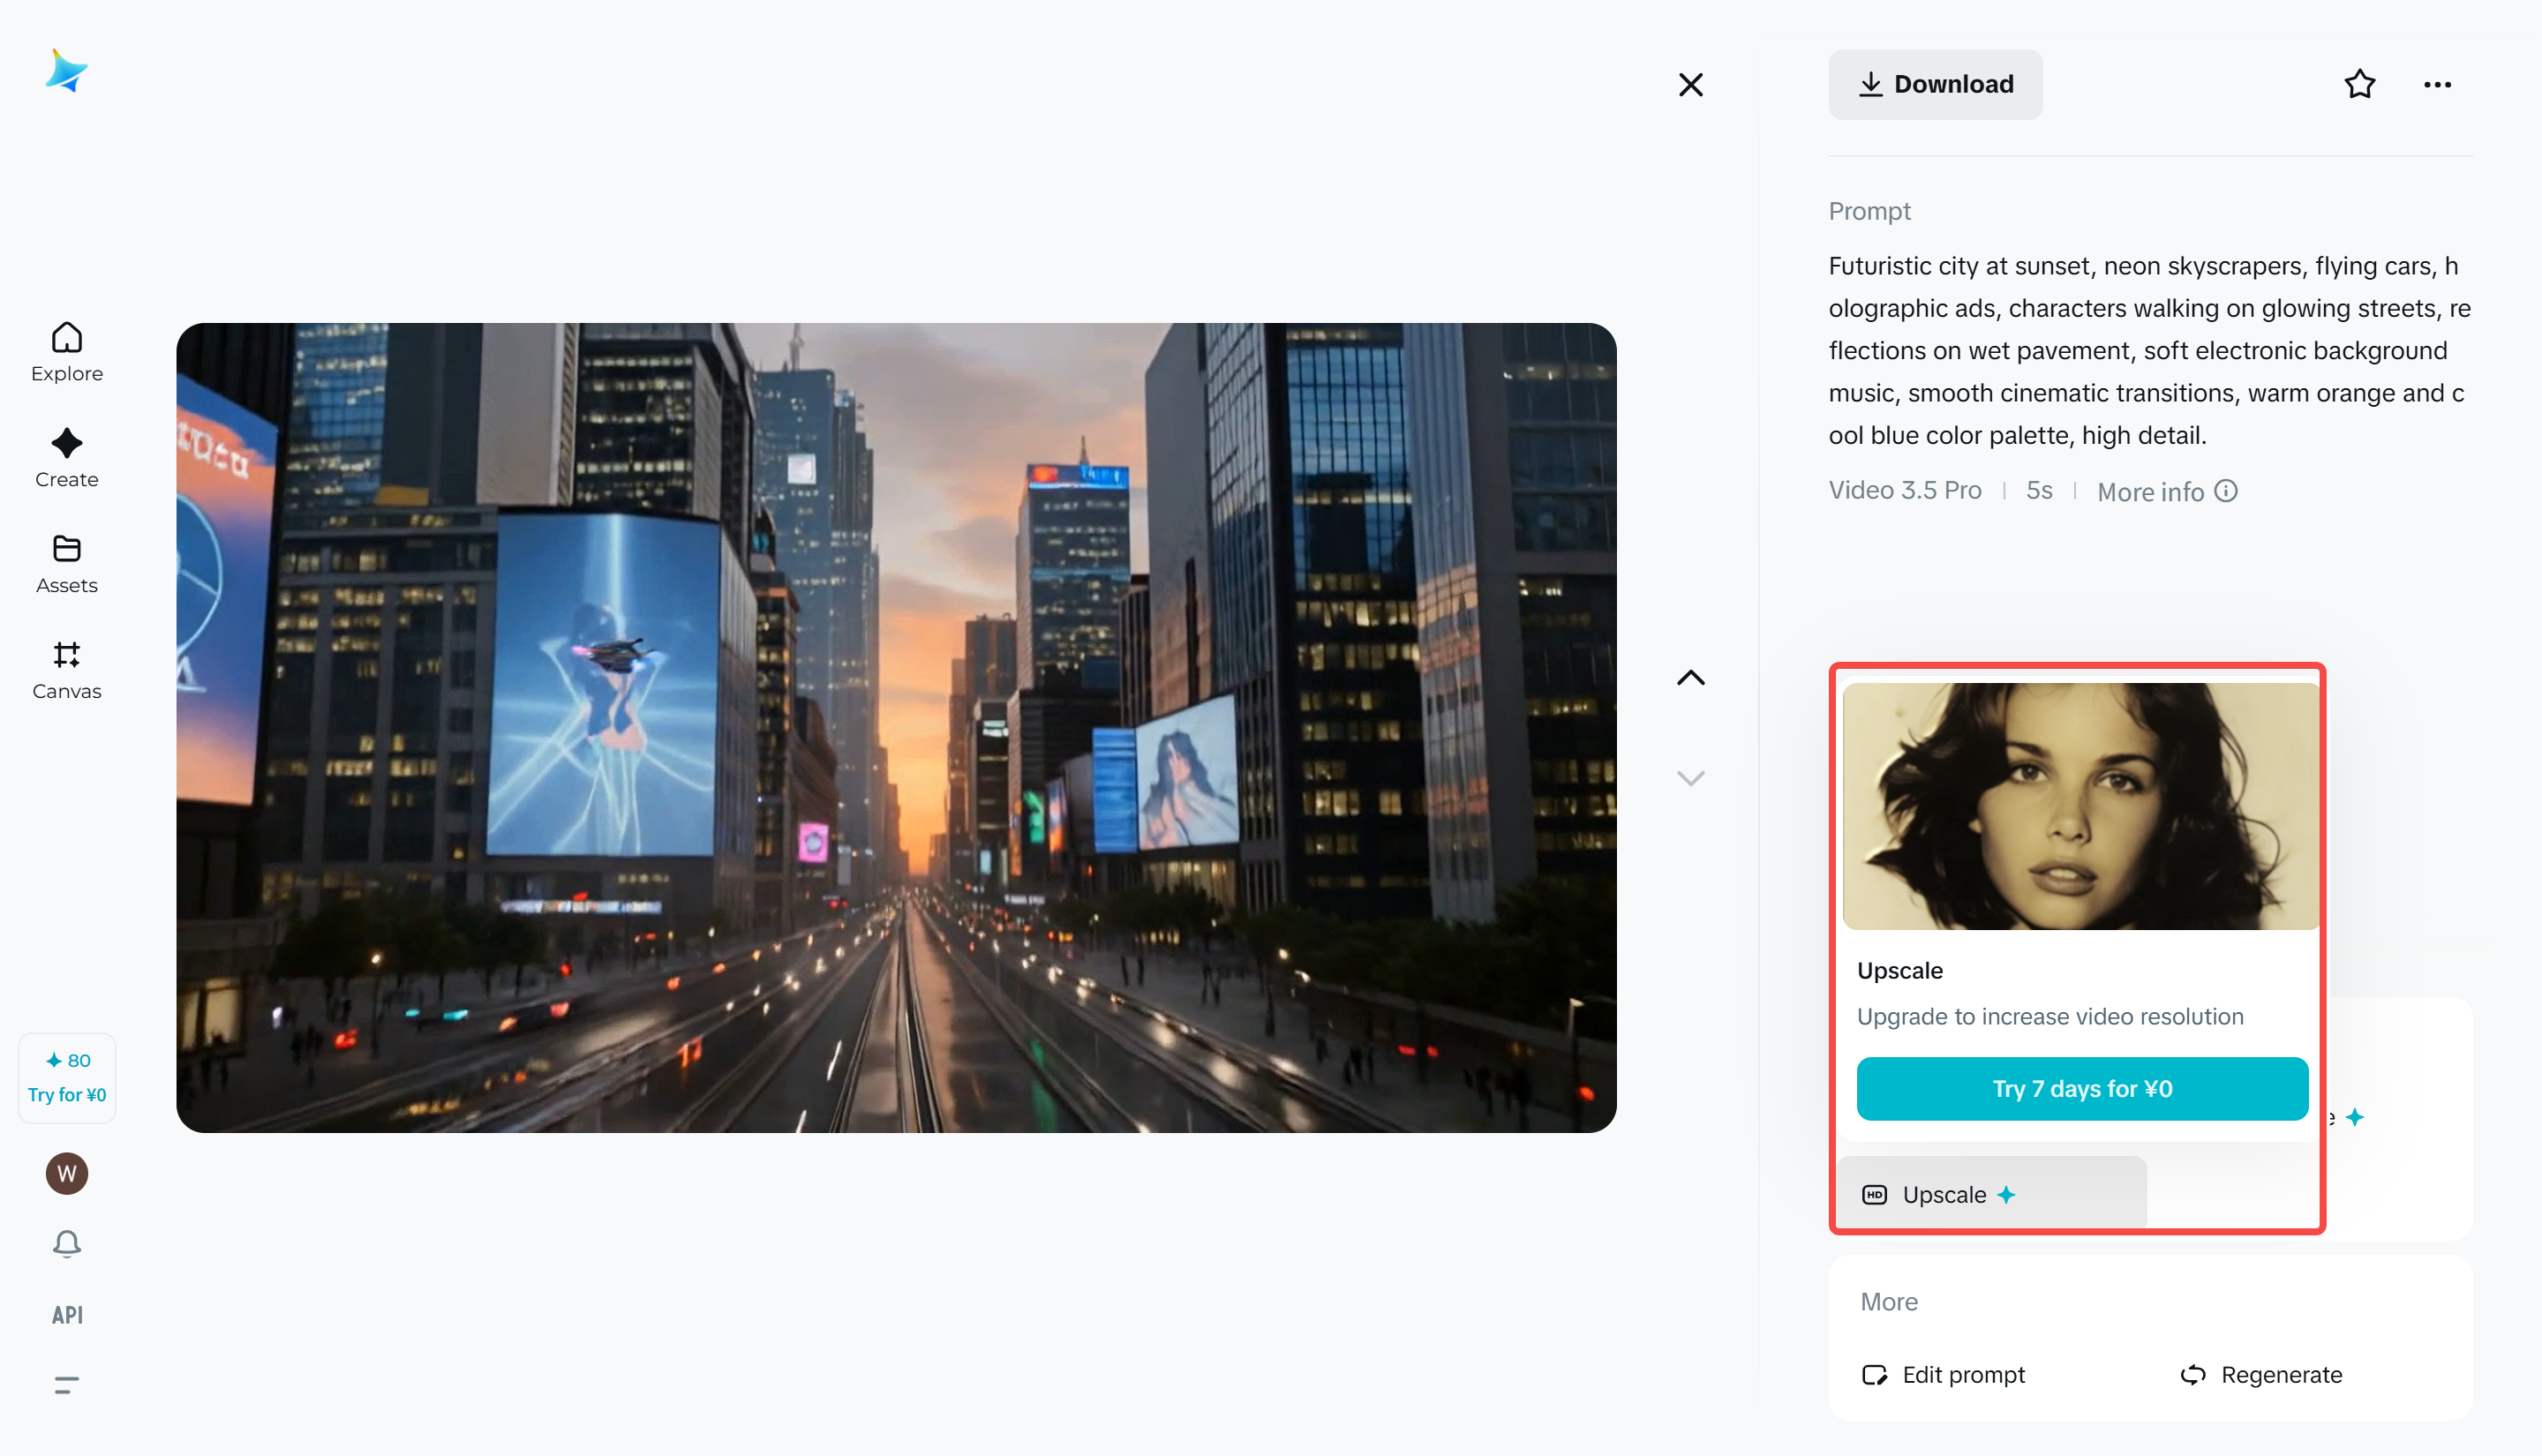Open the Assets panel

pos(66,564)
